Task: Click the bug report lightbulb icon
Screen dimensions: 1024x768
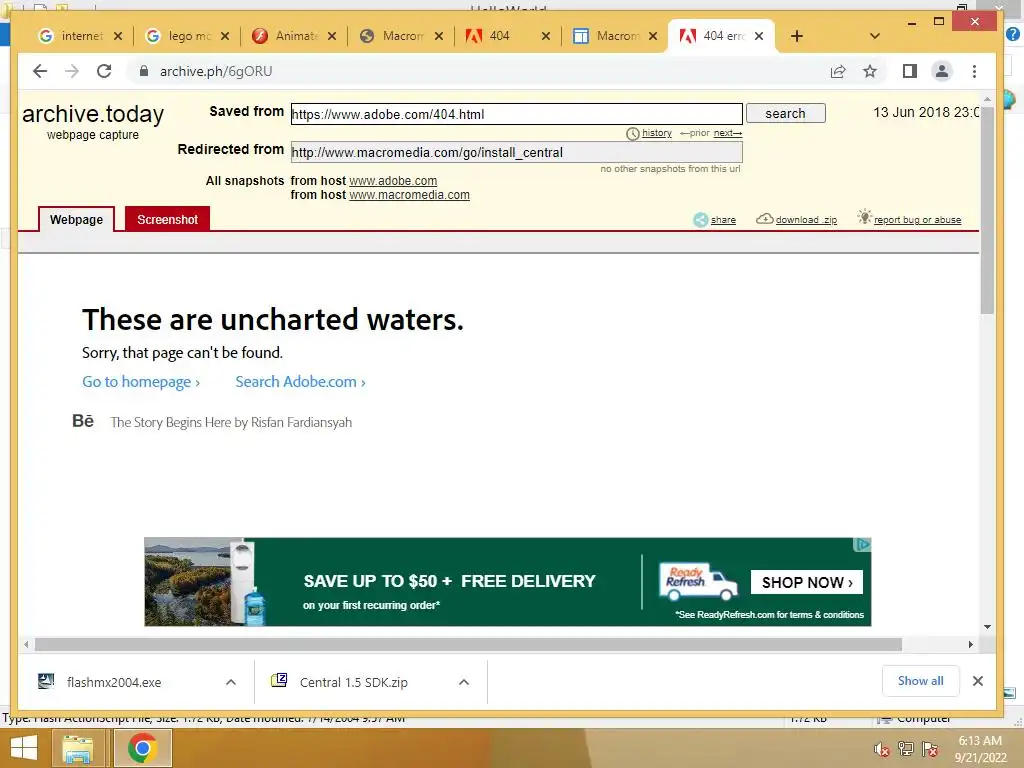Action: 865,217
